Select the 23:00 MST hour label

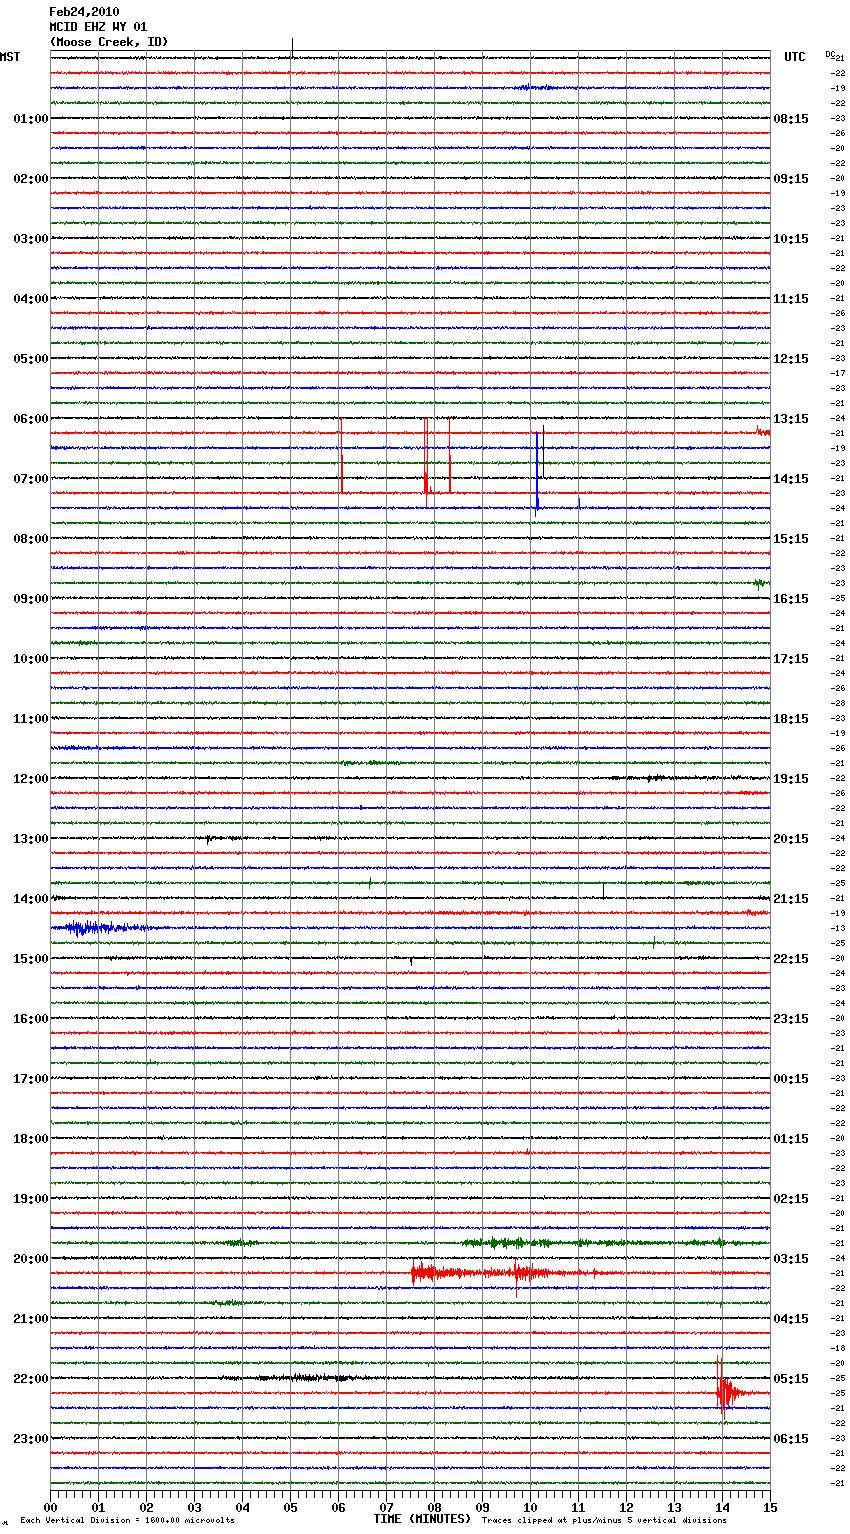point(31,1439)
